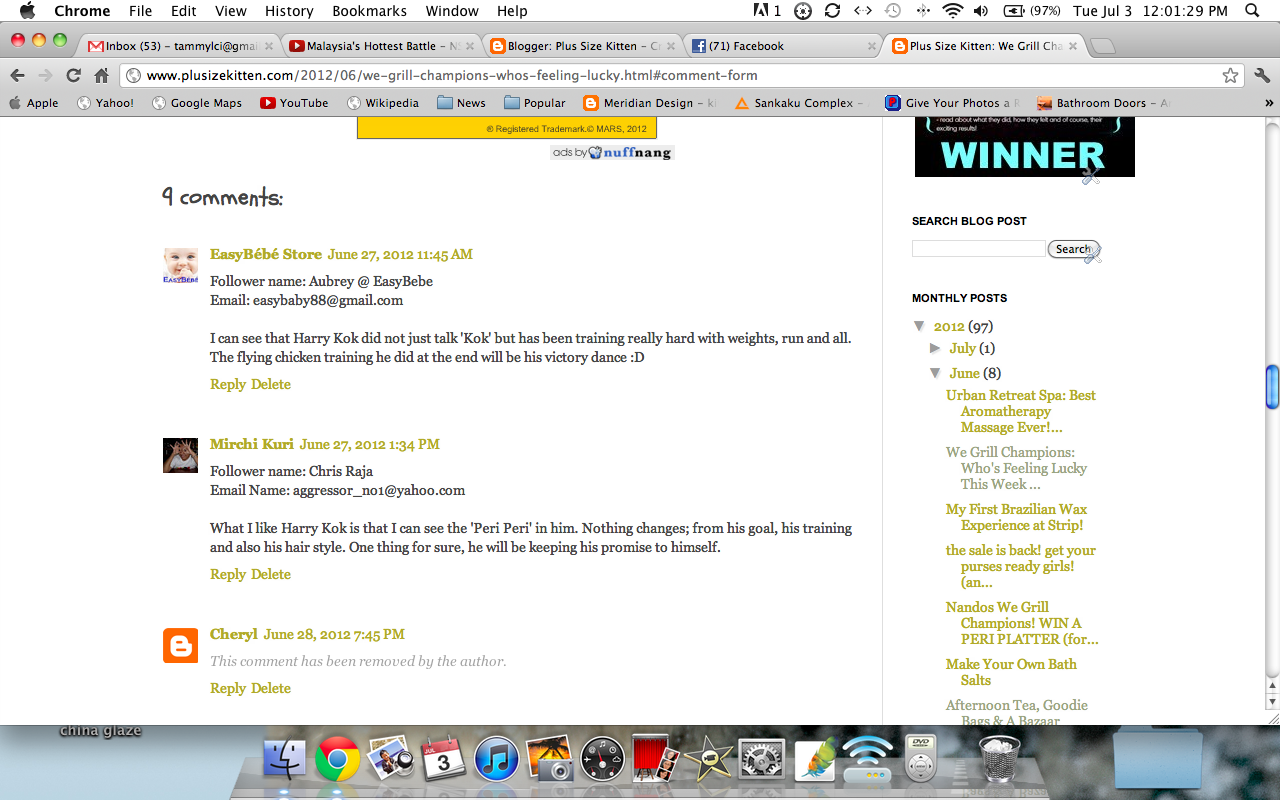Bookmark this page with the star icon
This screenshot has width=1280, height=800.
[1230, 76]
